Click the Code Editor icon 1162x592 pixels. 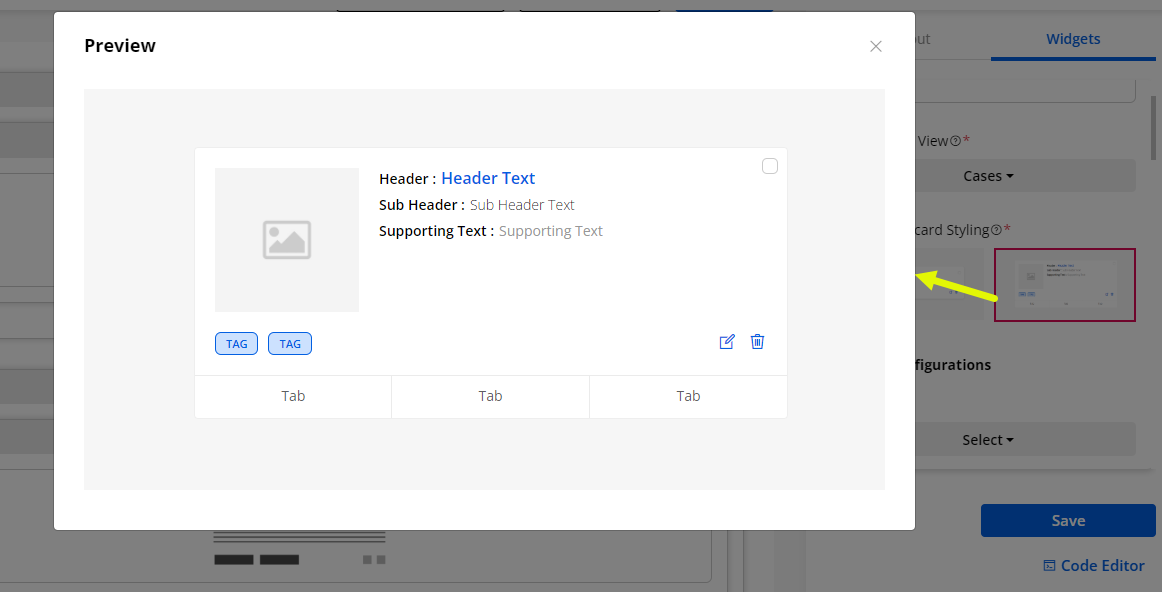point(1049,566)
